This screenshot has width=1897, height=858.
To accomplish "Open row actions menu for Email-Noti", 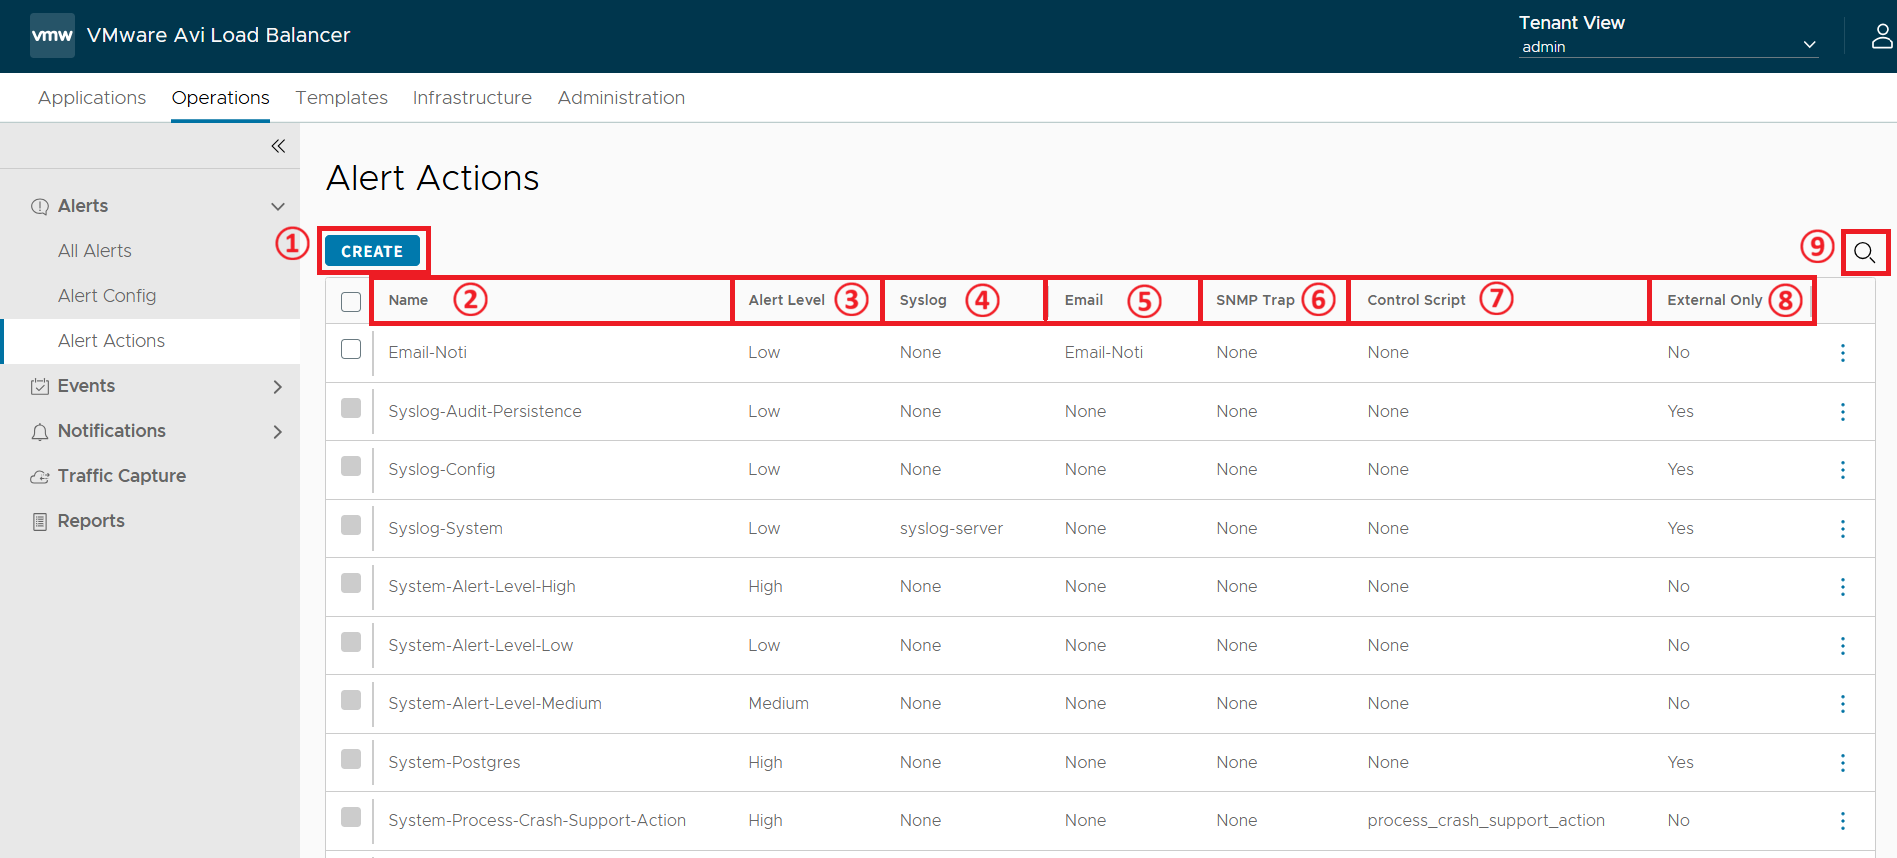I will coord(1842,353).
